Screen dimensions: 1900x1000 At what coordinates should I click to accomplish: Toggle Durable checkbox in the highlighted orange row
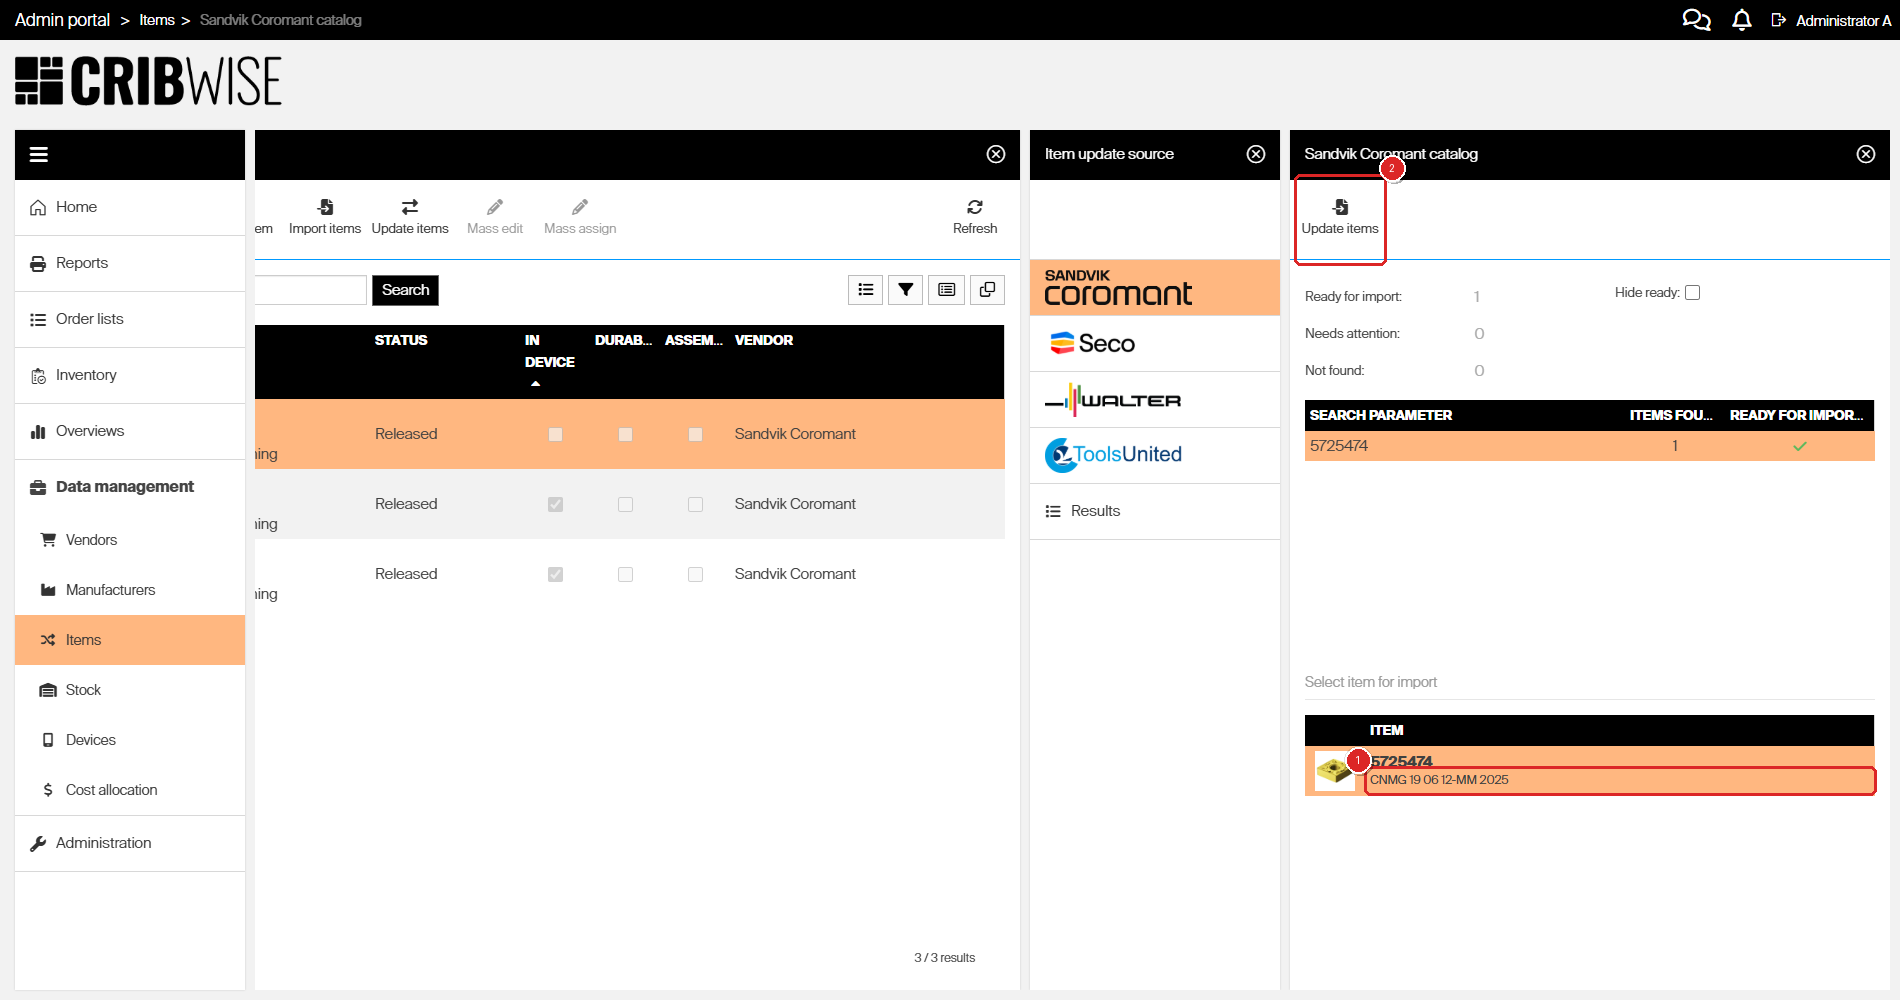(625, 434)
